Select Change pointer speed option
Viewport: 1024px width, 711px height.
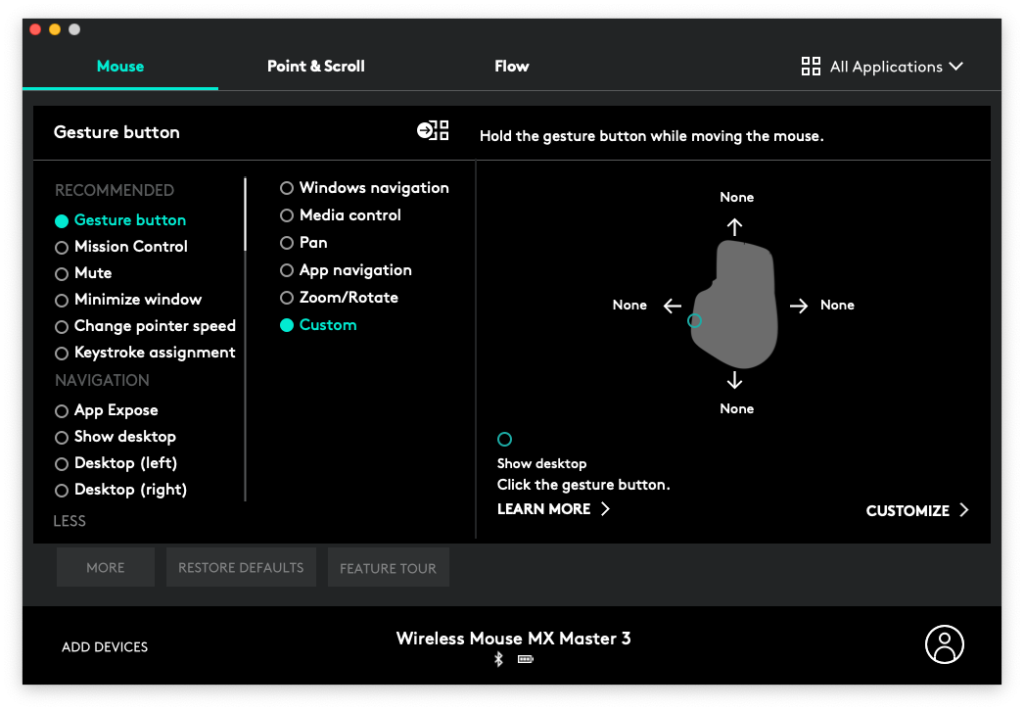point(146,326)
